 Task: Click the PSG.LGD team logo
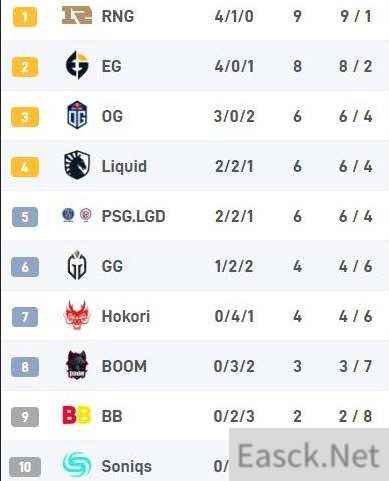pyautogui.click(x=77, y=215)
